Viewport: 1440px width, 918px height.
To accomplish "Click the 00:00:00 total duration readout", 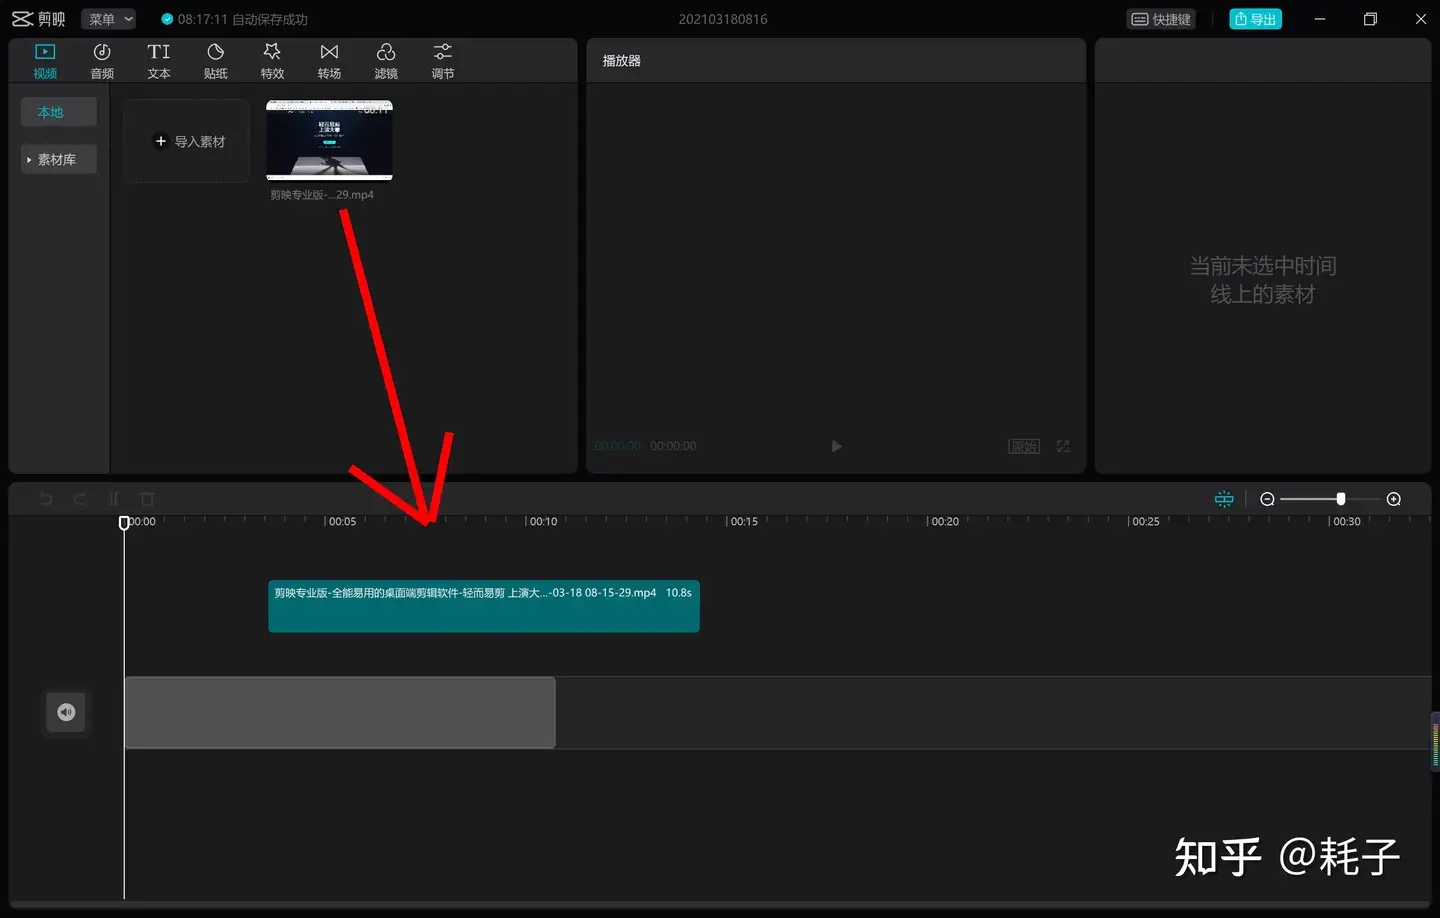I will 673,446.
